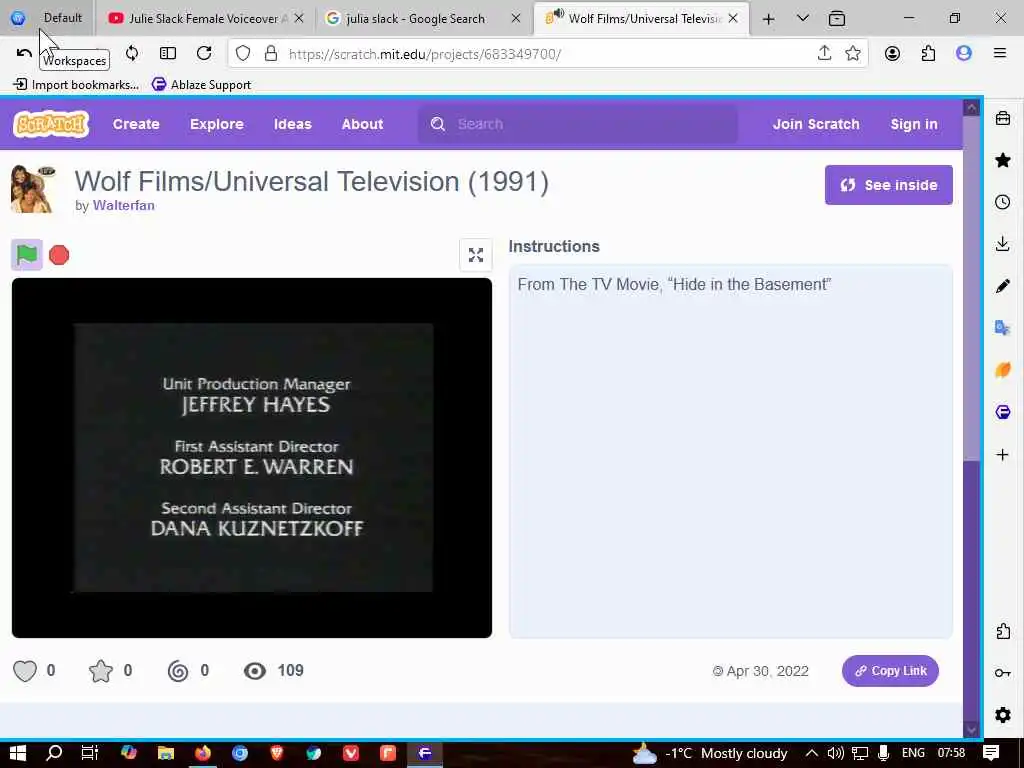
Task: Open the sidebar briefcase icon
Action: pos(1003,118)
